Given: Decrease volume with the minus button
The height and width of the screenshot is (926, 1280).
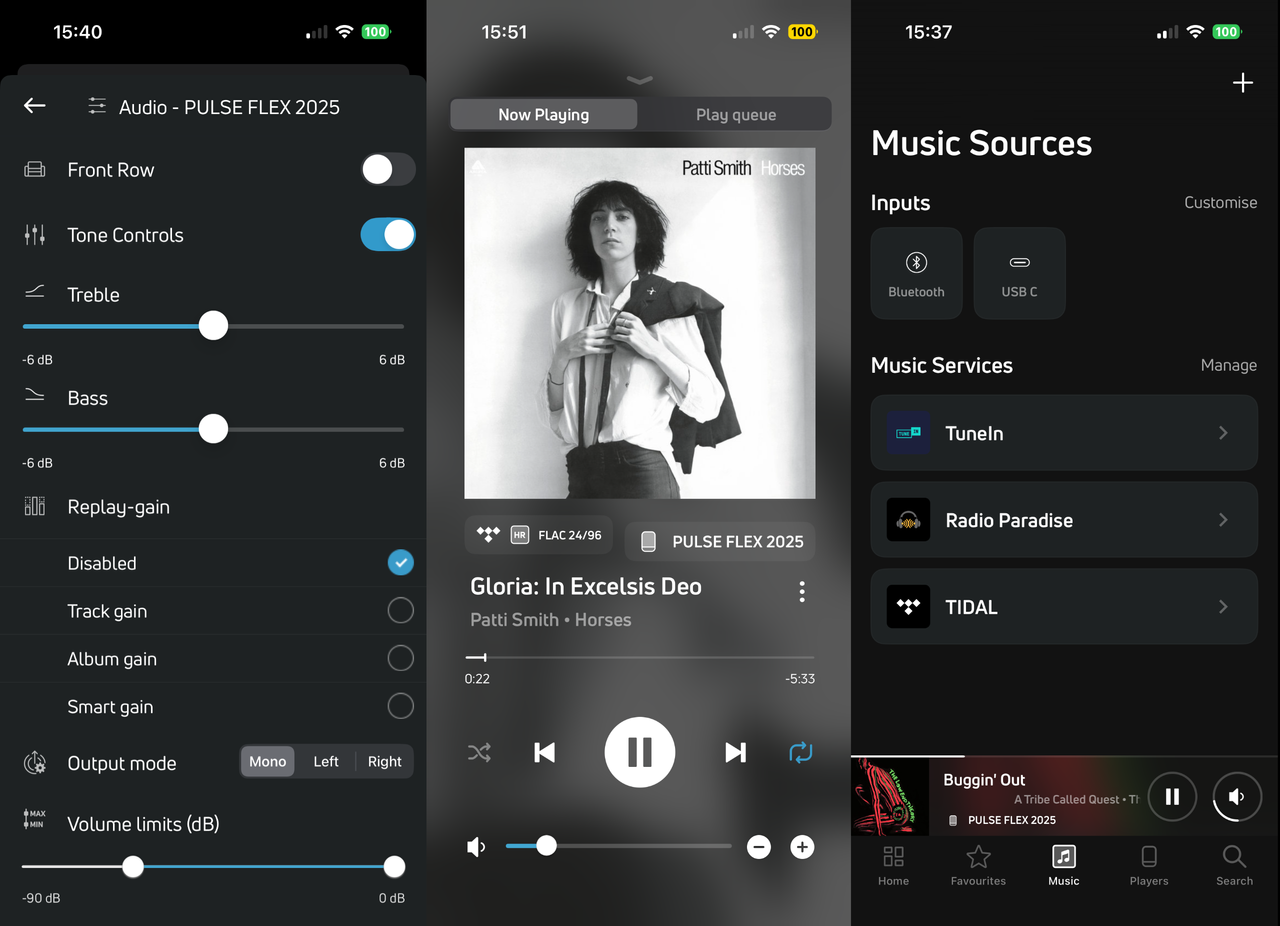Looking at the screenshot, I should (x=759, y=848).
